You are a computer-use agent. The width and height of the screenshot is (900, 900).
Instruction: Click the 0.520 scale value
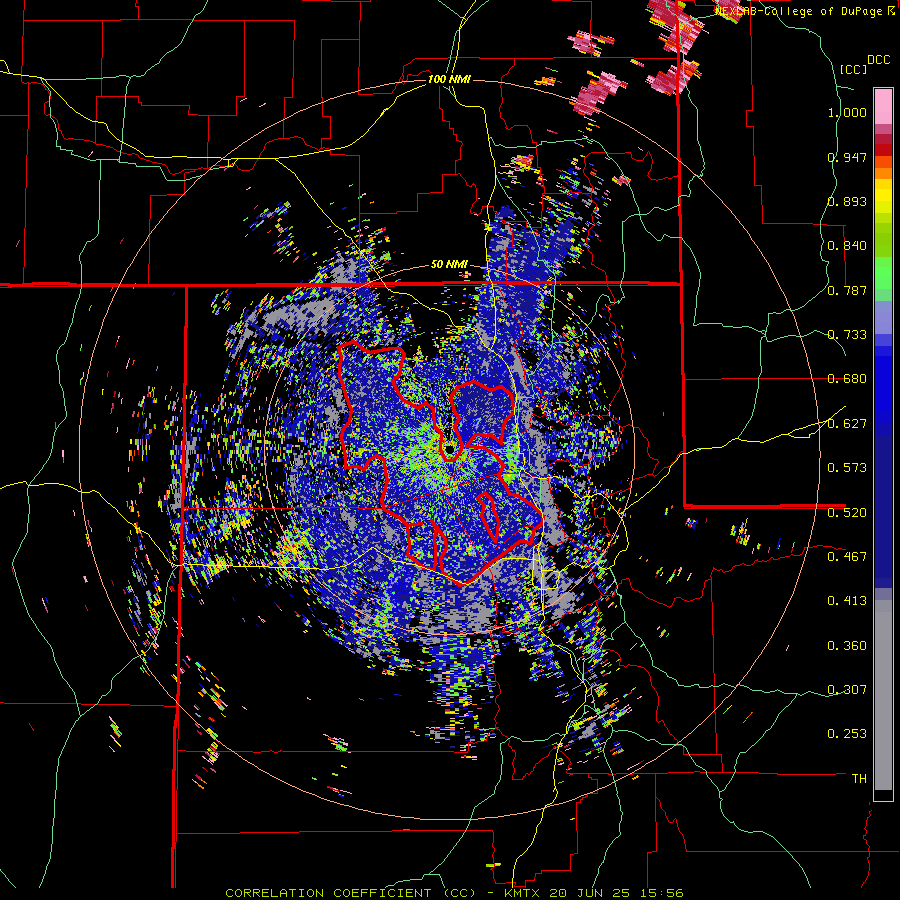[x=847, y=512]
